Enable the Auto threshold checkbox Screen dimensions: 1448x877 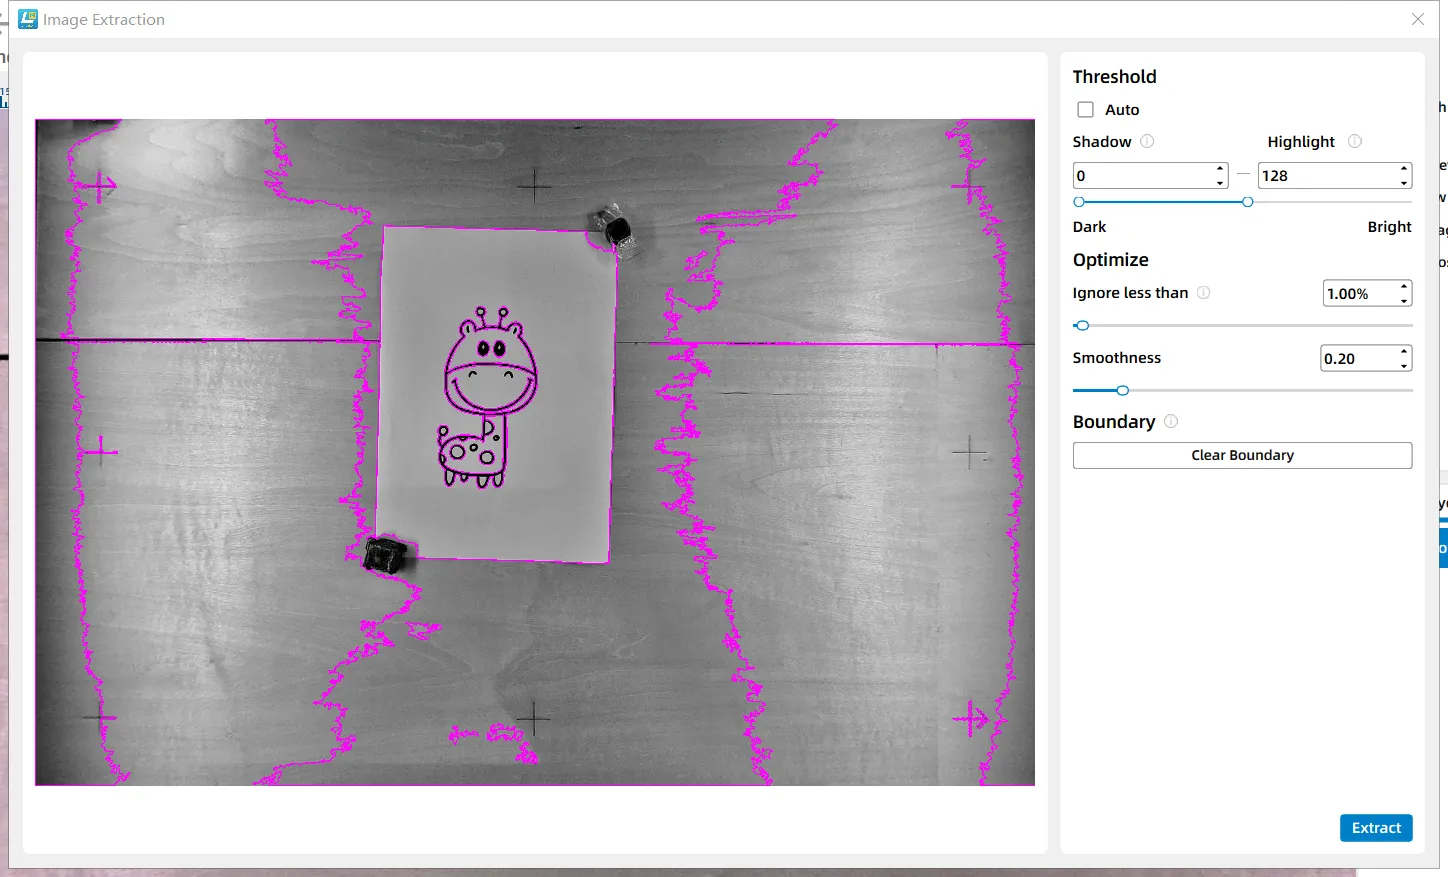pyautogui.click(x=1085, y=110)
